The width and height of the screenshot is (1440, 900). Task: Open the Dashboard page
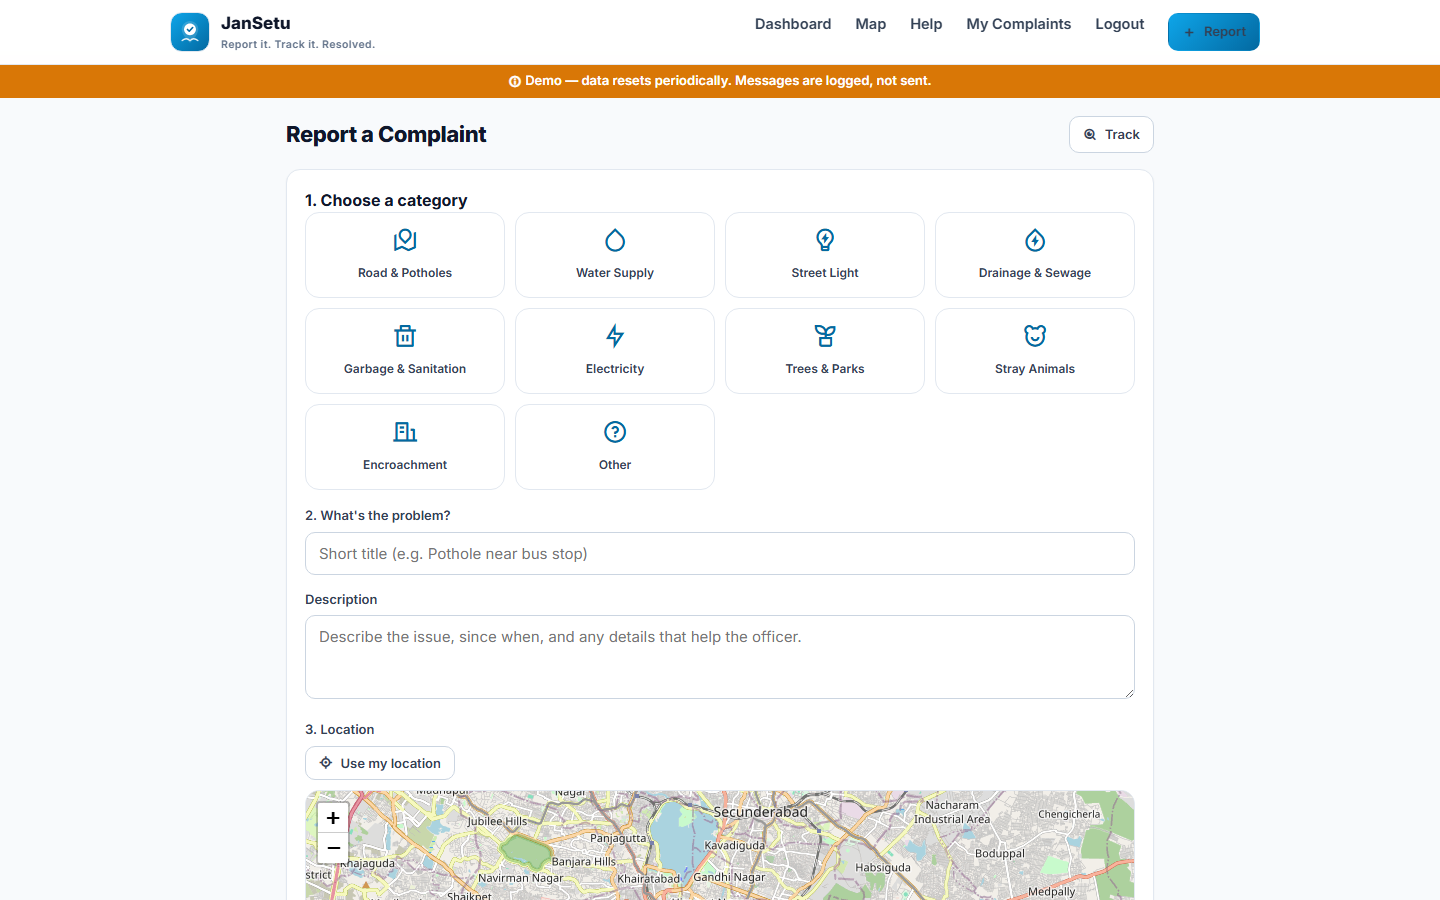[x=793, y=24]
